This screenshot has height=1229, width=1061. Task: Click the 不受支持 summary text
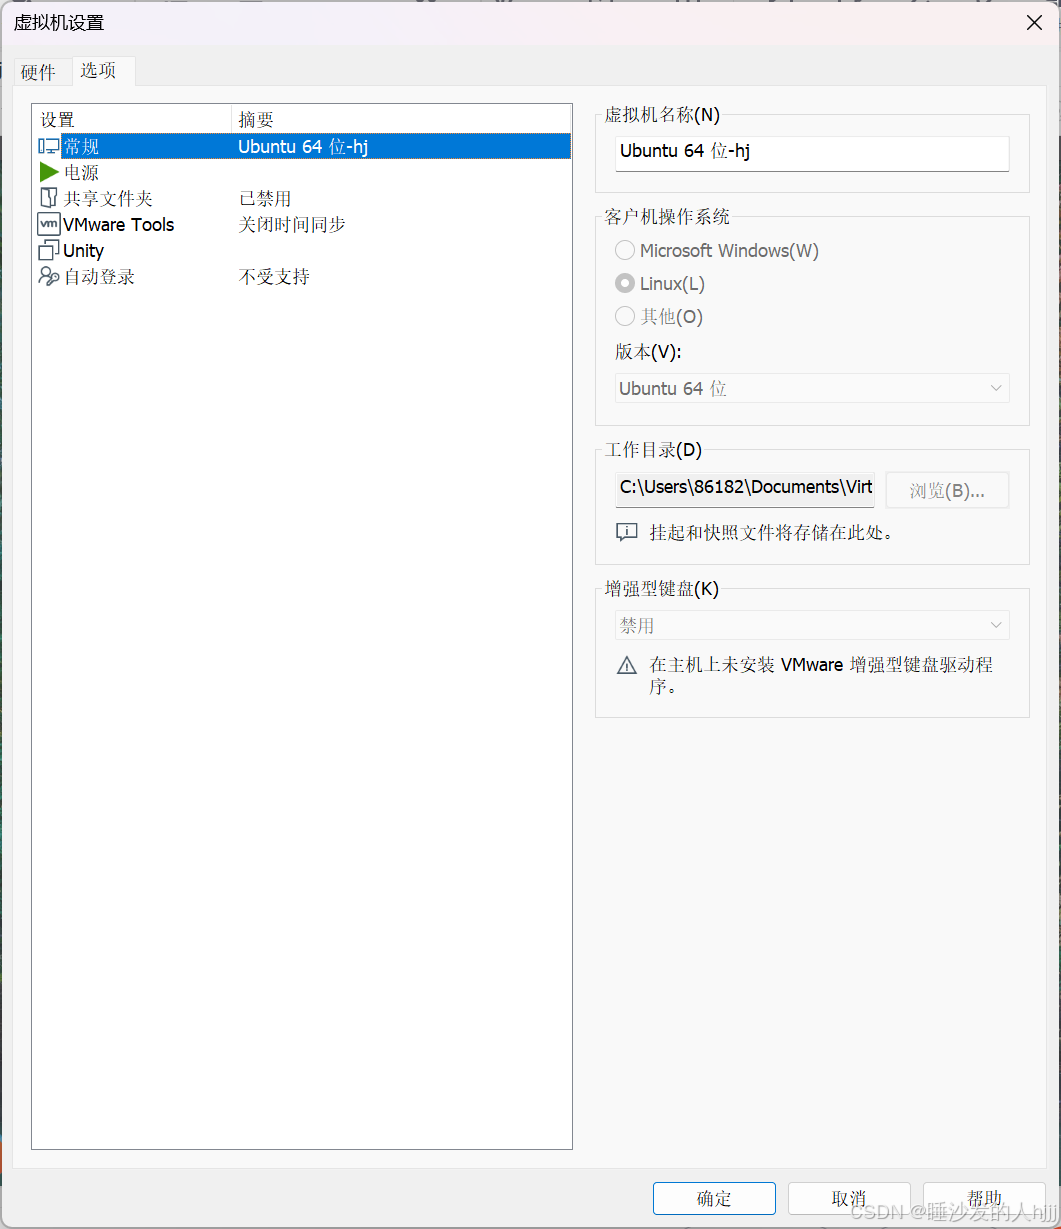pyautogui.click(x=274, y=277)
